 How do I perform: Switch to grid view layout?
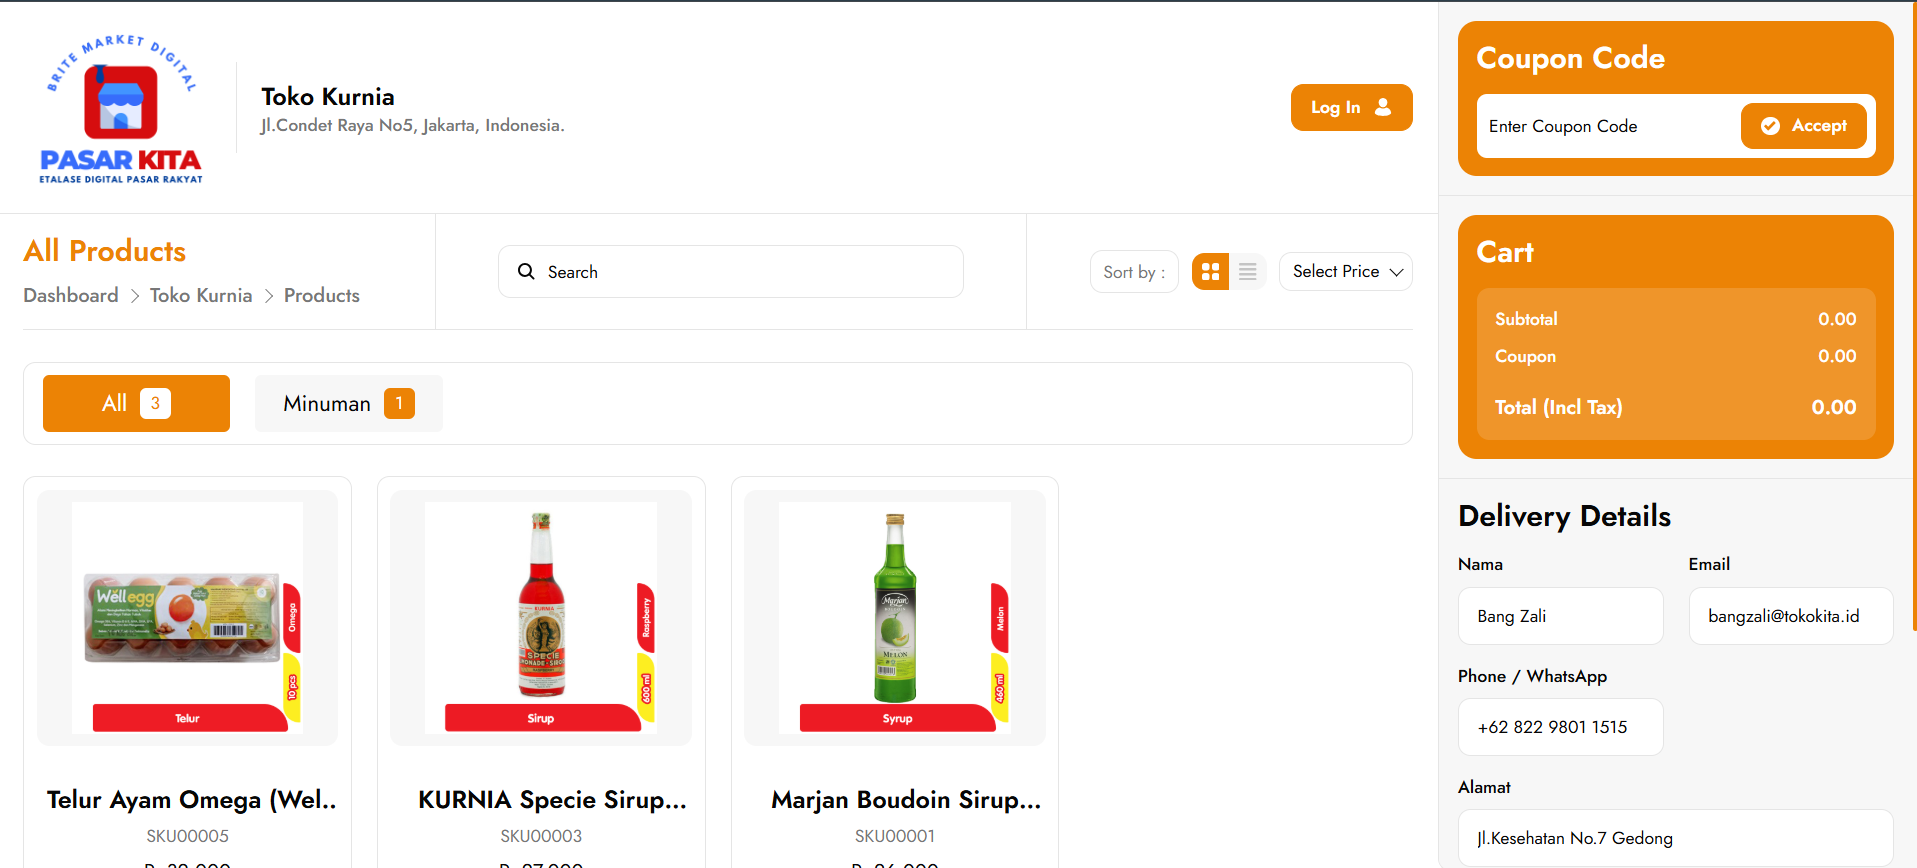click(x=1210, y=271)
